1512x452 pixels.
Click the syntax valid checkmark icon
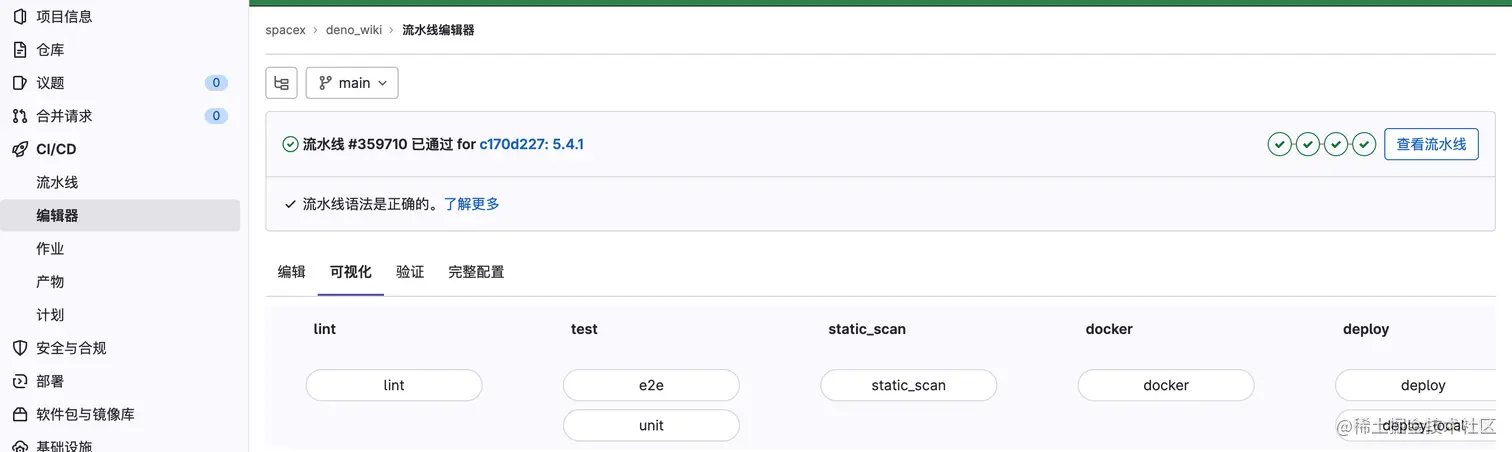(290, 204)
